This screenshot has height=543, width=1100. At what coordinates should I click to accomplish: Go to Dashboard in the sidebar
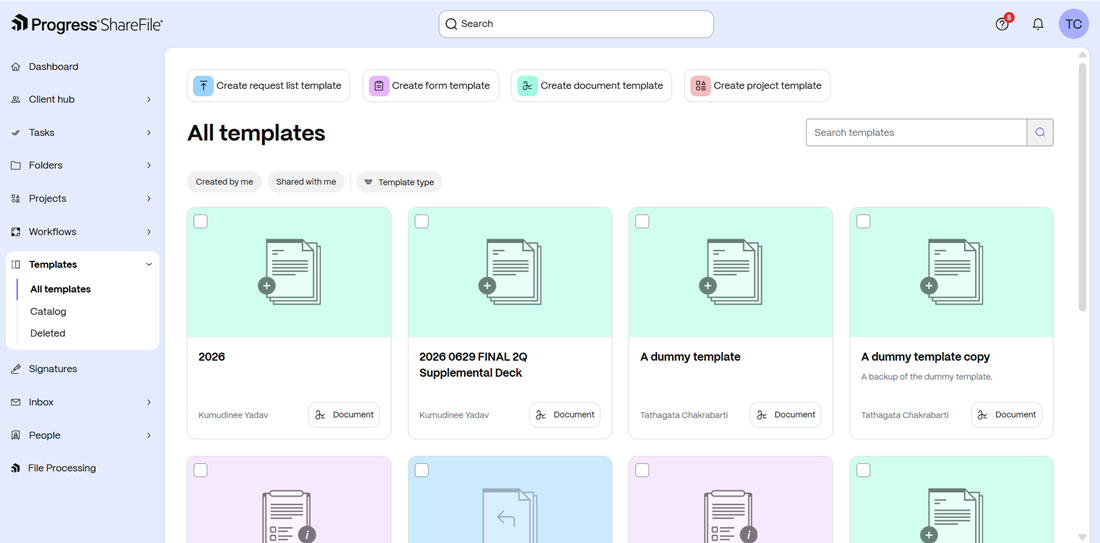pos(53,67)
